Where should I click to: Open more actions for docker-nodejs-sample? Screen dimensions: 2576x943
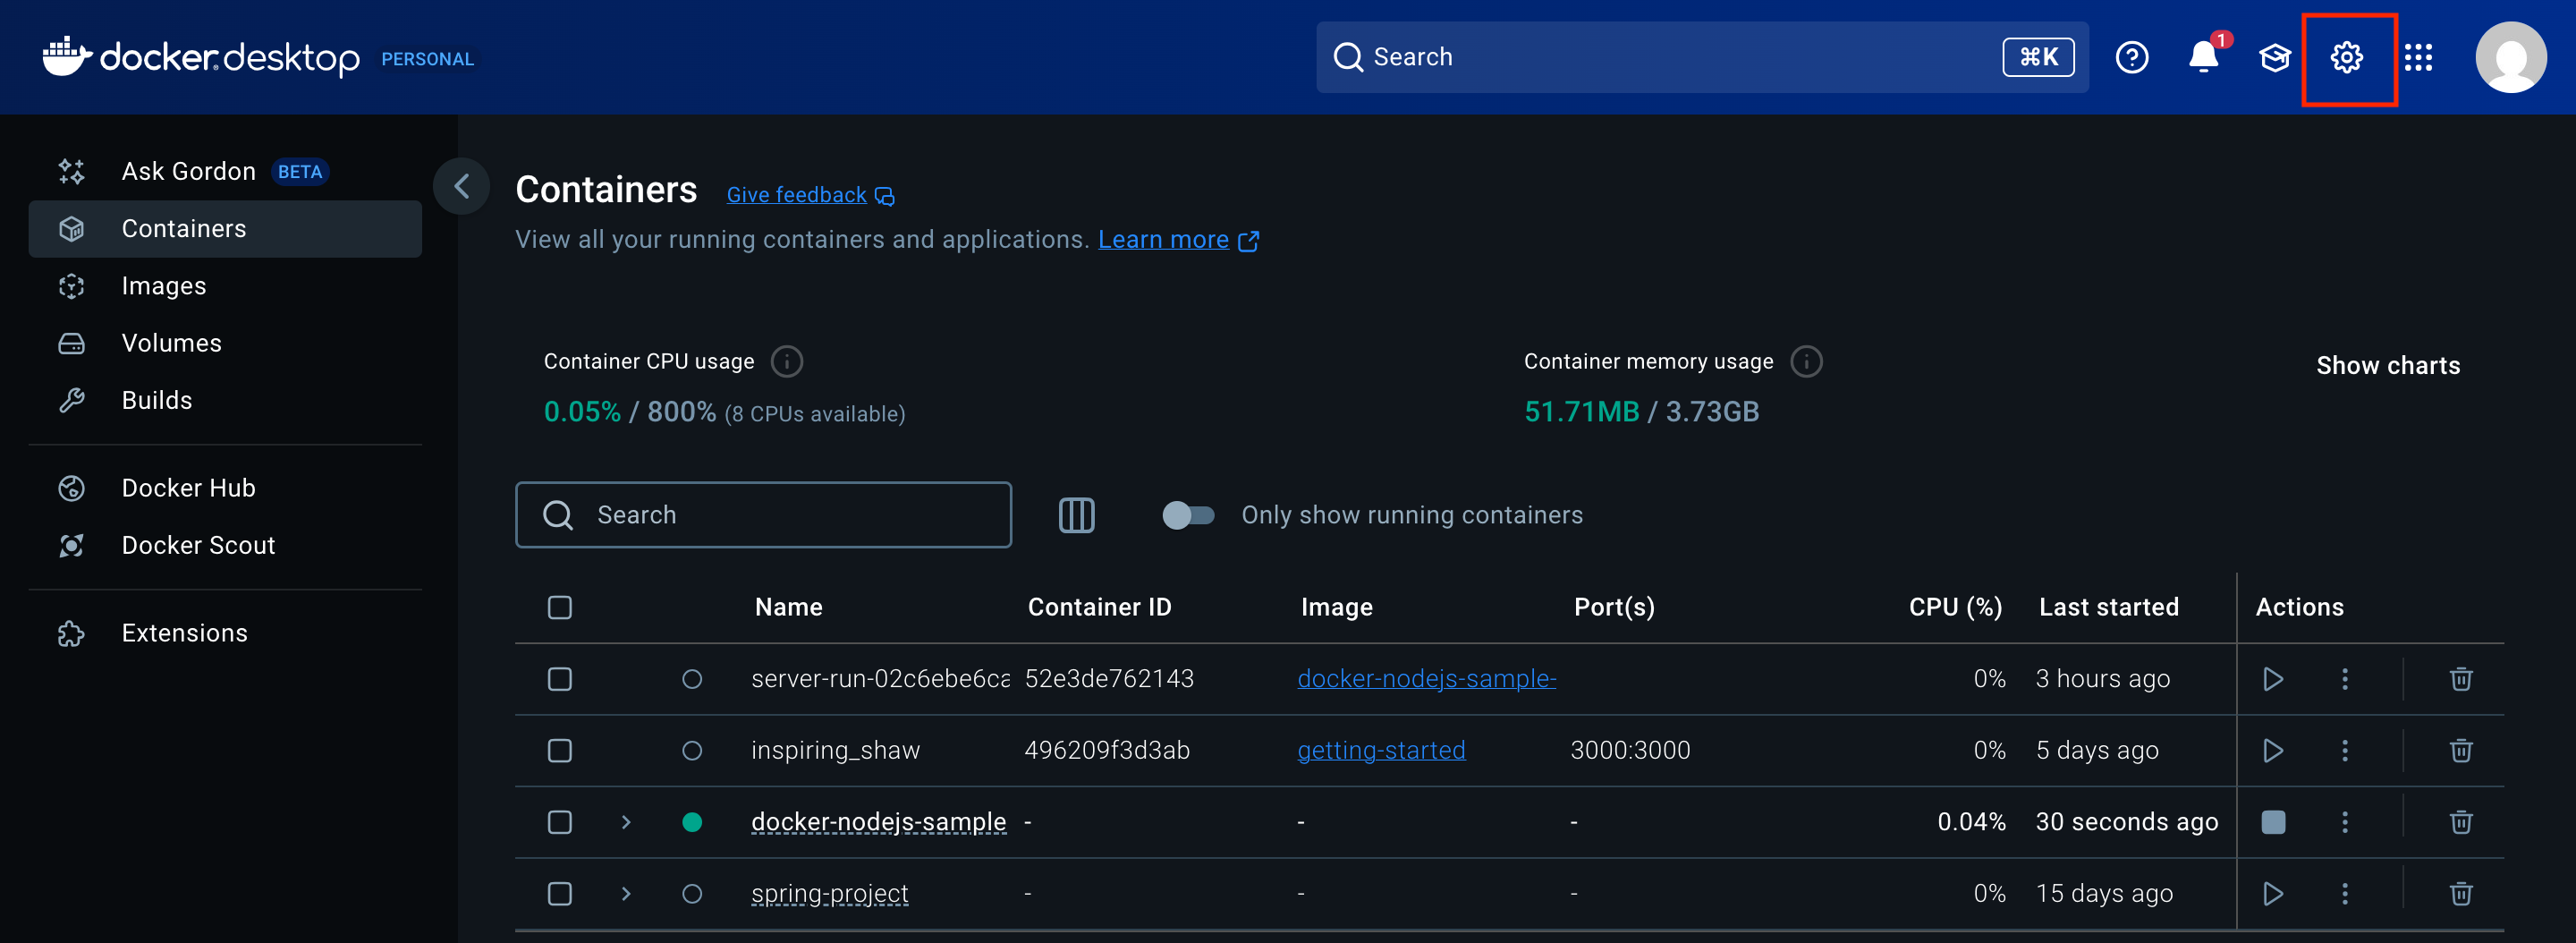click(2345, 822)
